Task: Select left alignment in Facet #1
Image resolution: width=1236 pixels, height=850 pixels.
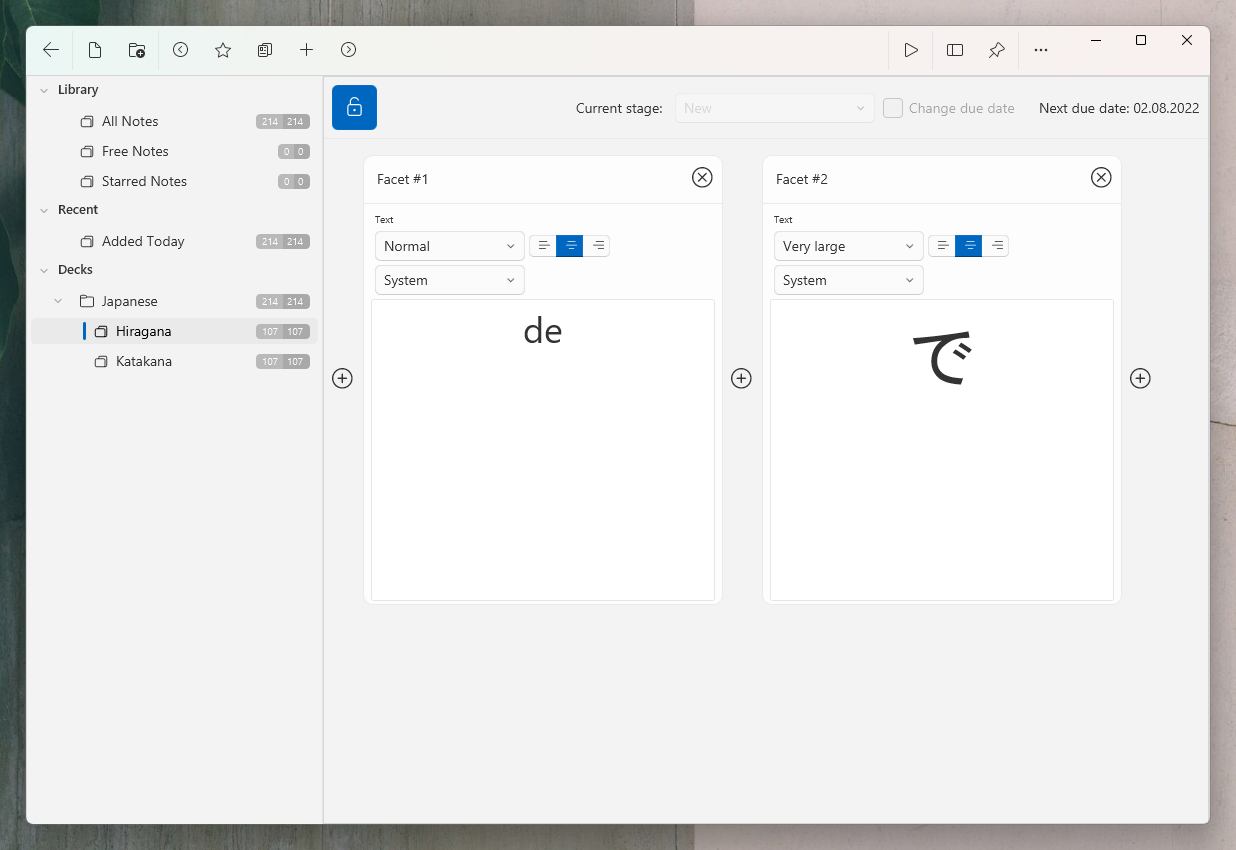Action: click(543, 246)
